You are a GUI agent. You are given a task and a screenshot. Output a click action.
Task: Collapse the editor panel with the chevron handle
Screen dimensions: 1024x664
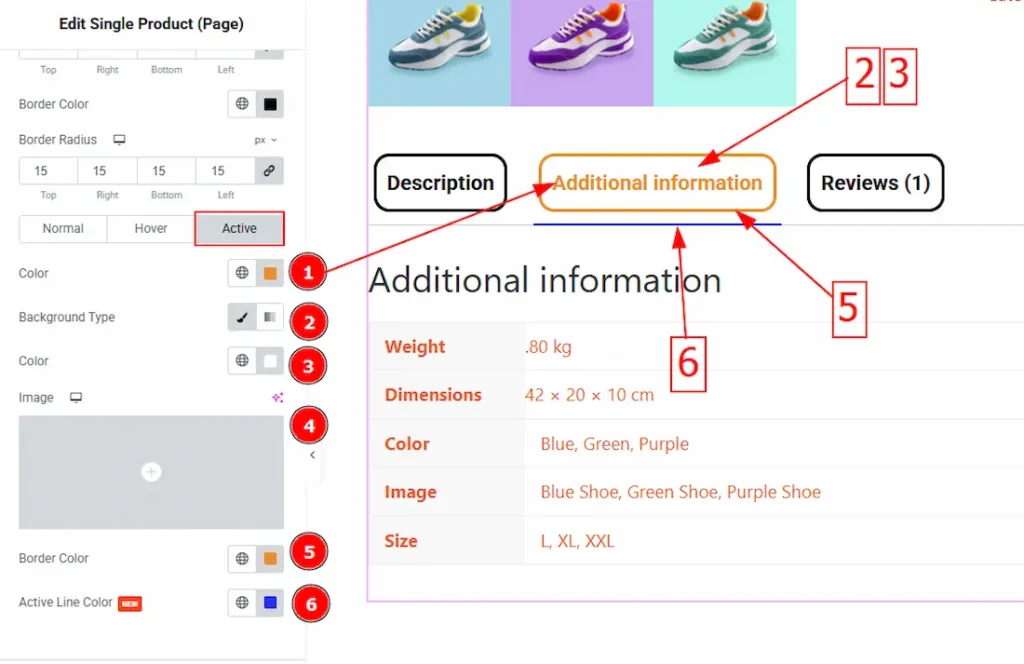312,455
